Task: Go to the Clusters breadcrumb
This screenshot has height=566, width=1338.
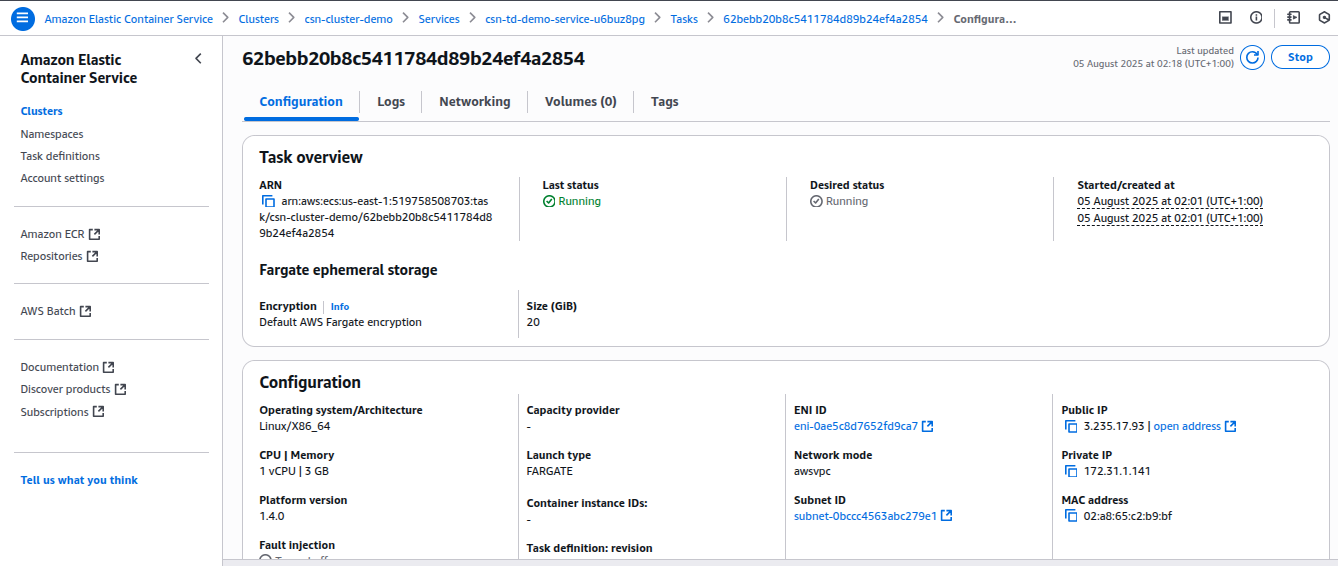Action: click(x=259, y=19)
